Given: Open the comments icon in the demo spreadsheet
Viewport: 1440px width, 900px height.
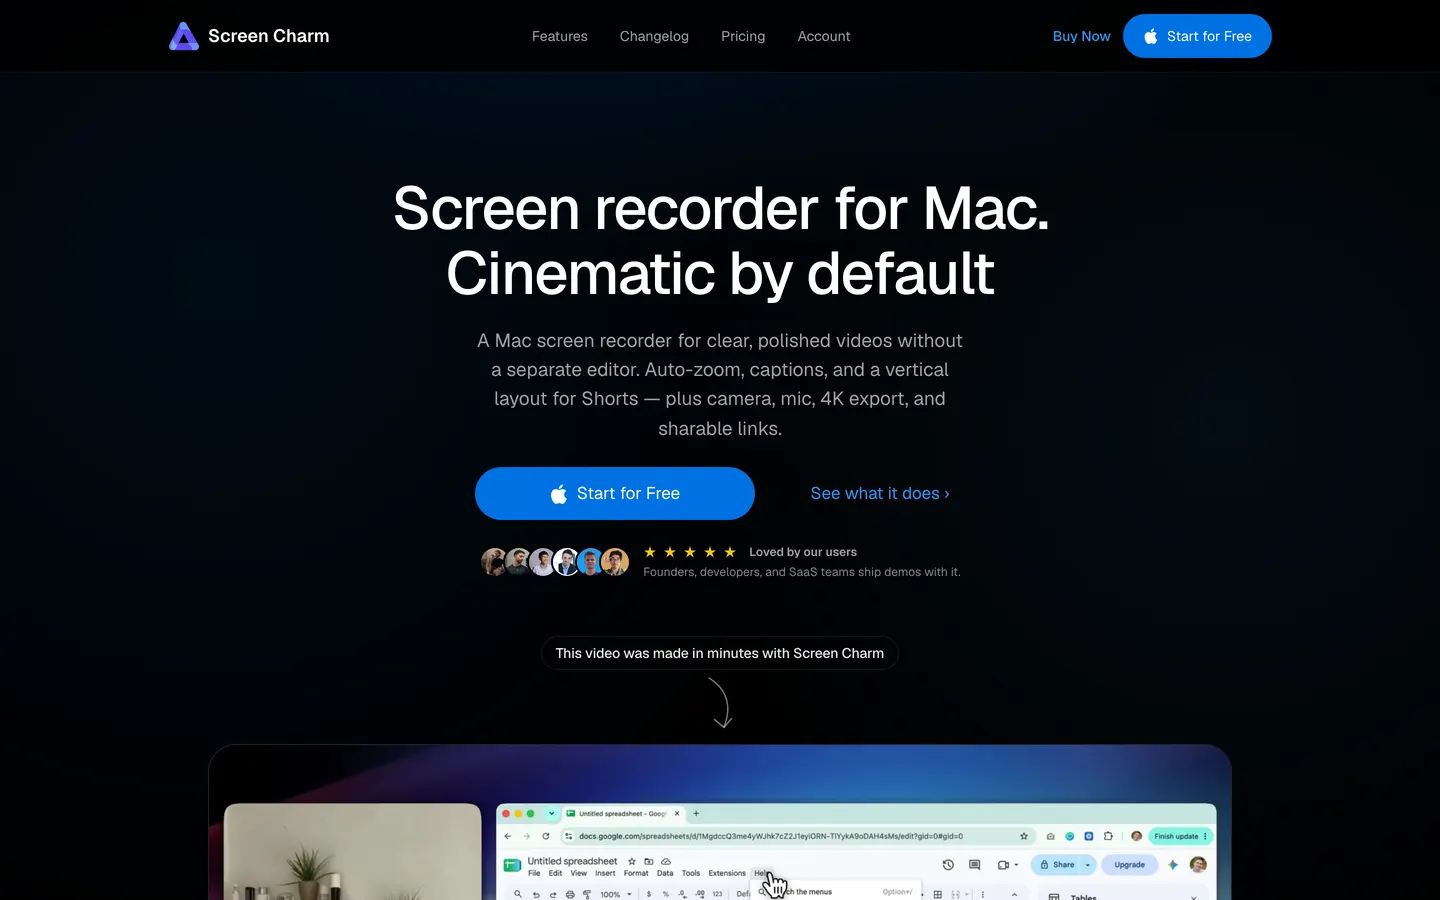Looking at the screenshot, I should tap(974, 864).
